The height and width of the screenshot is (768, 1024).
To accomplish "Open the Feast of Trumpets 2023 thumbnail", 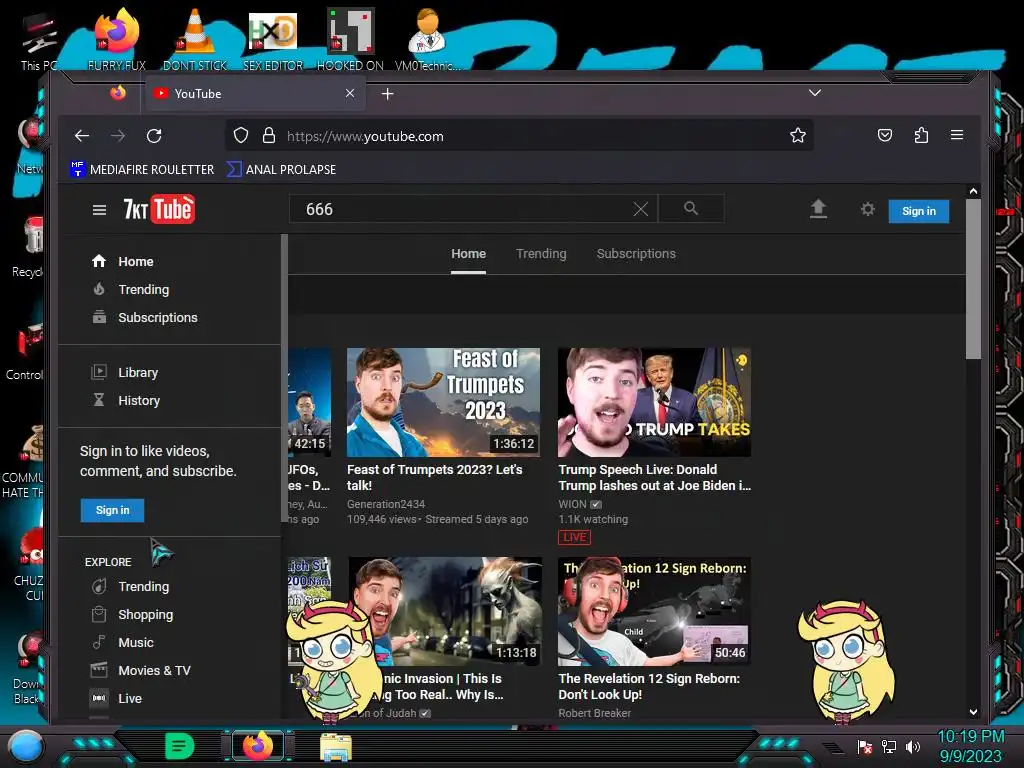I will 443,402.
